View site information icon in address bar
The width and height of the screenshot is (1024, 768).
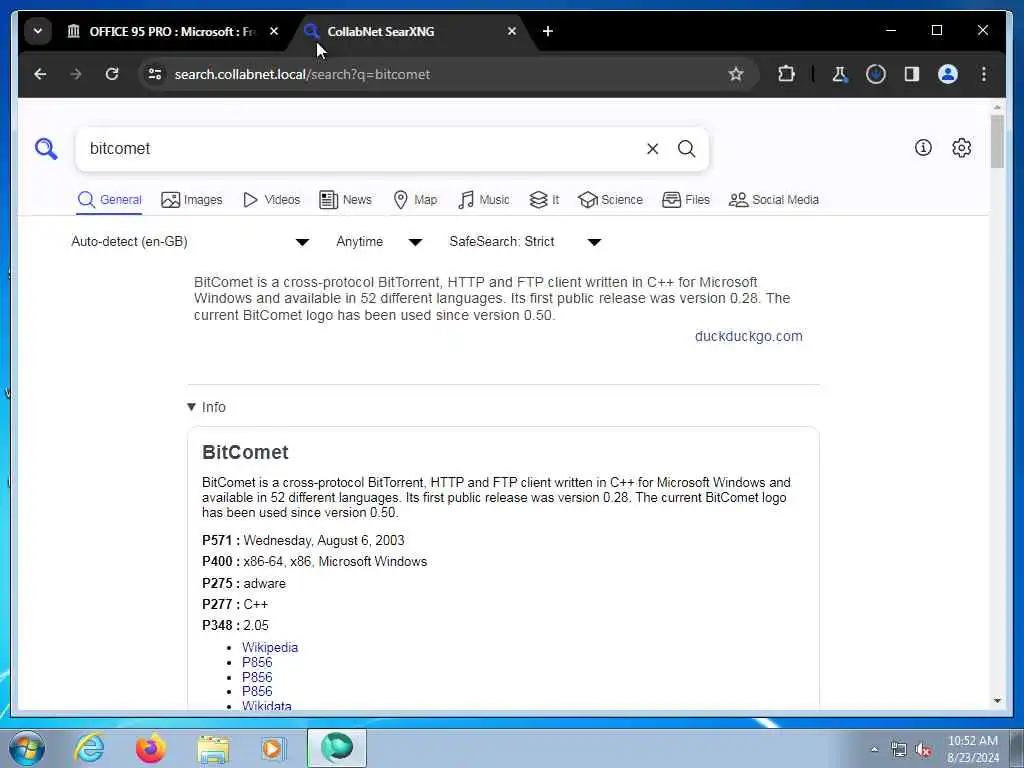(x=155, y=74)
